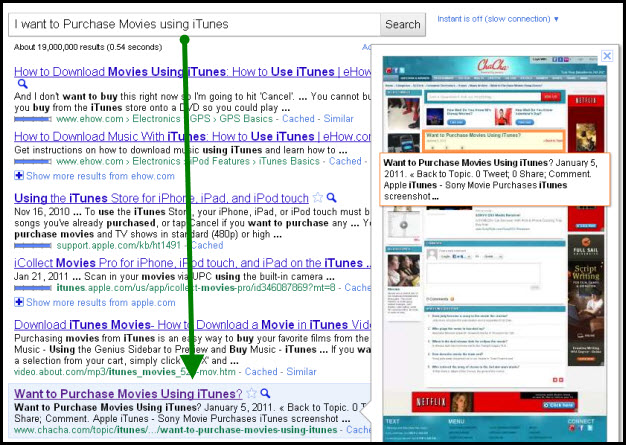Open Cached link for support.apple.com result

pos(206,245)
